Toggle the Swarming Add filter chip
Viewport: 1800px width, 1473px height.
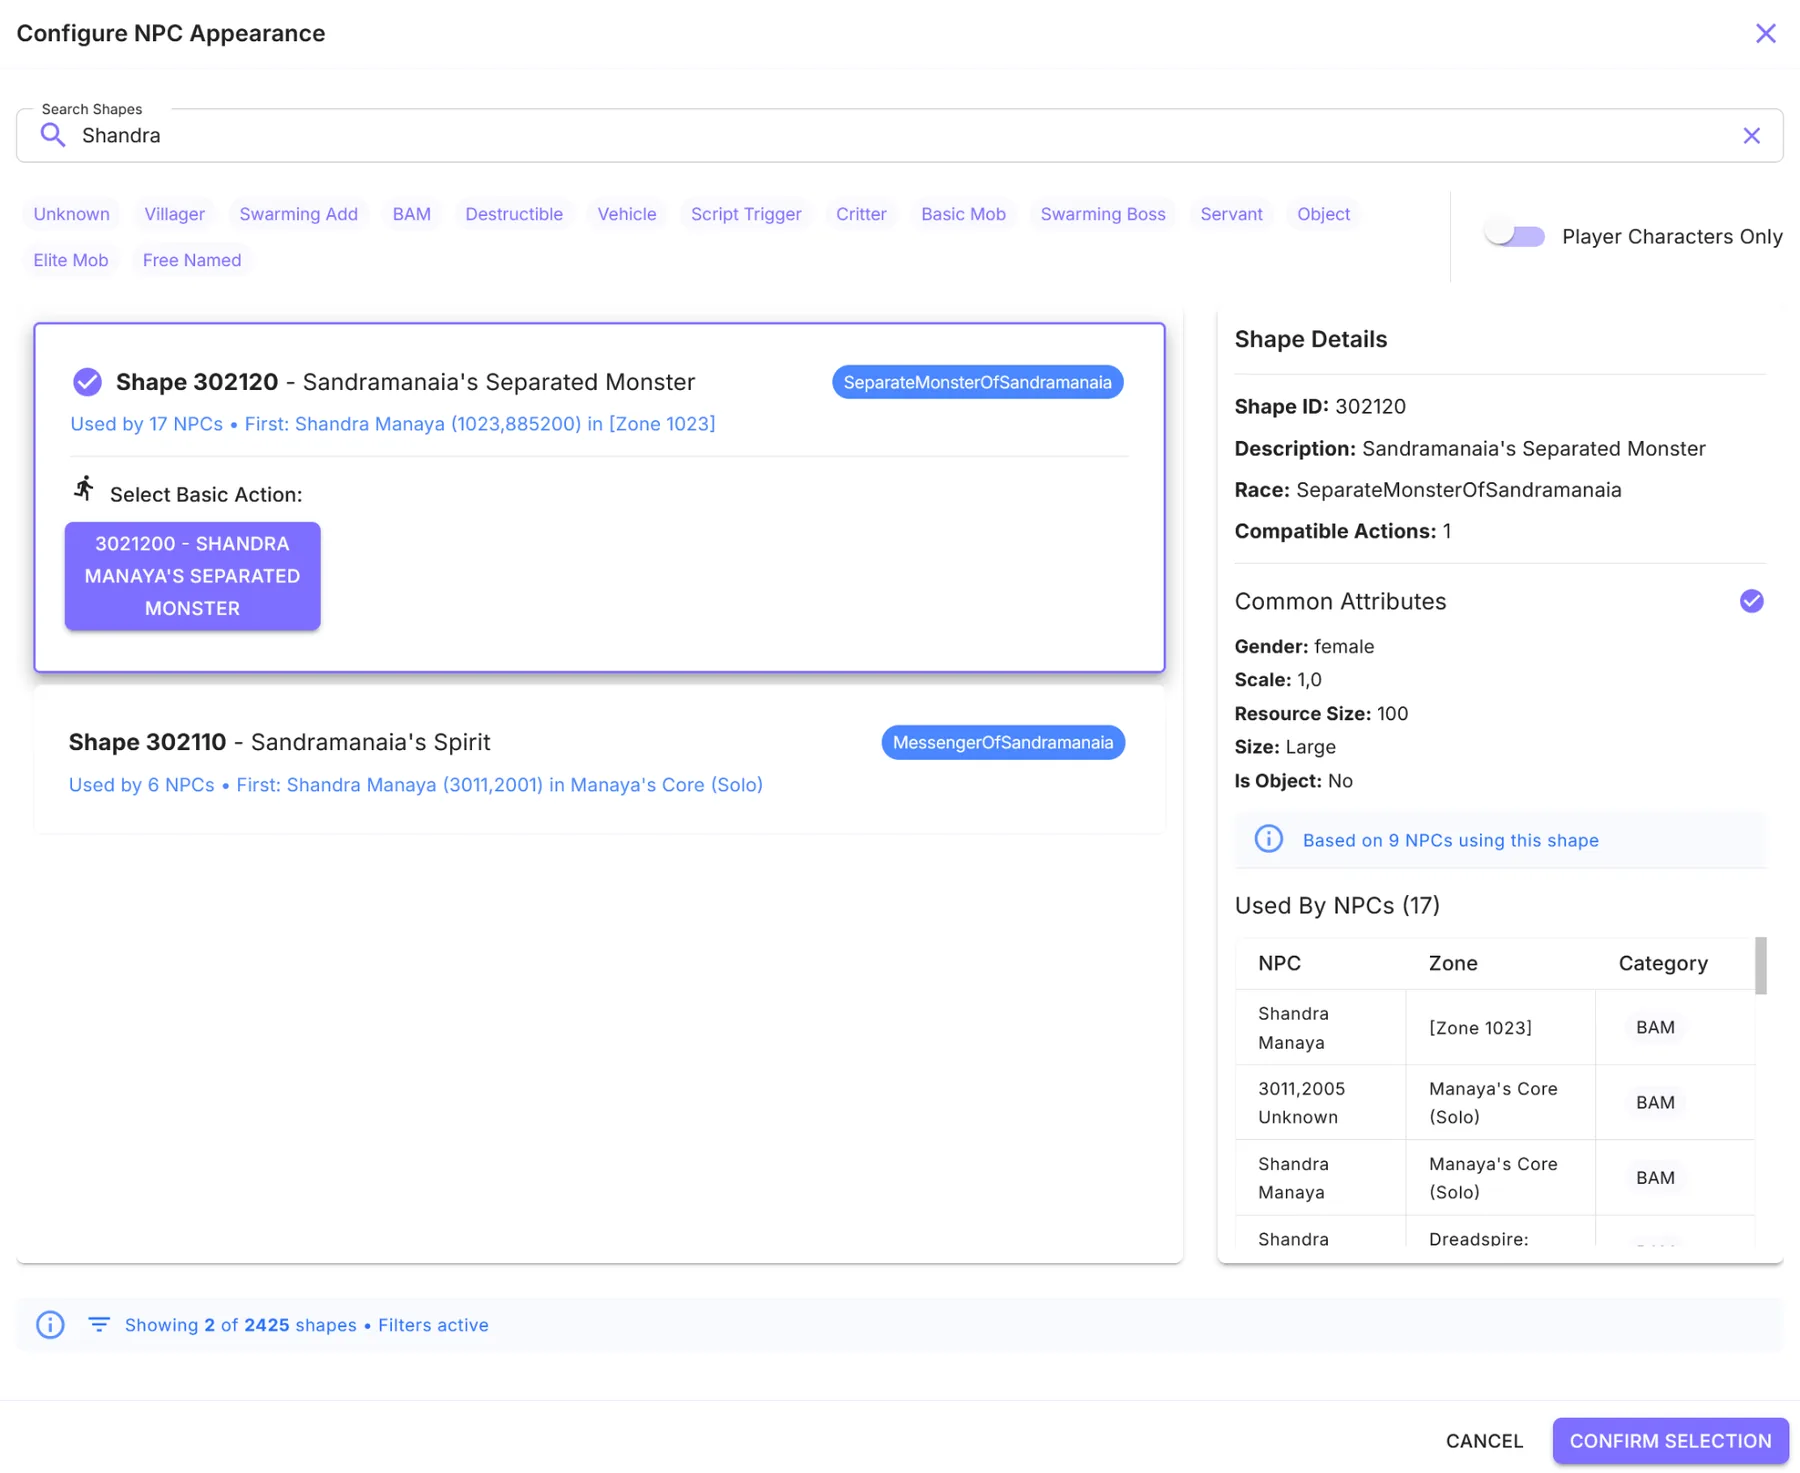coord(298,214)
